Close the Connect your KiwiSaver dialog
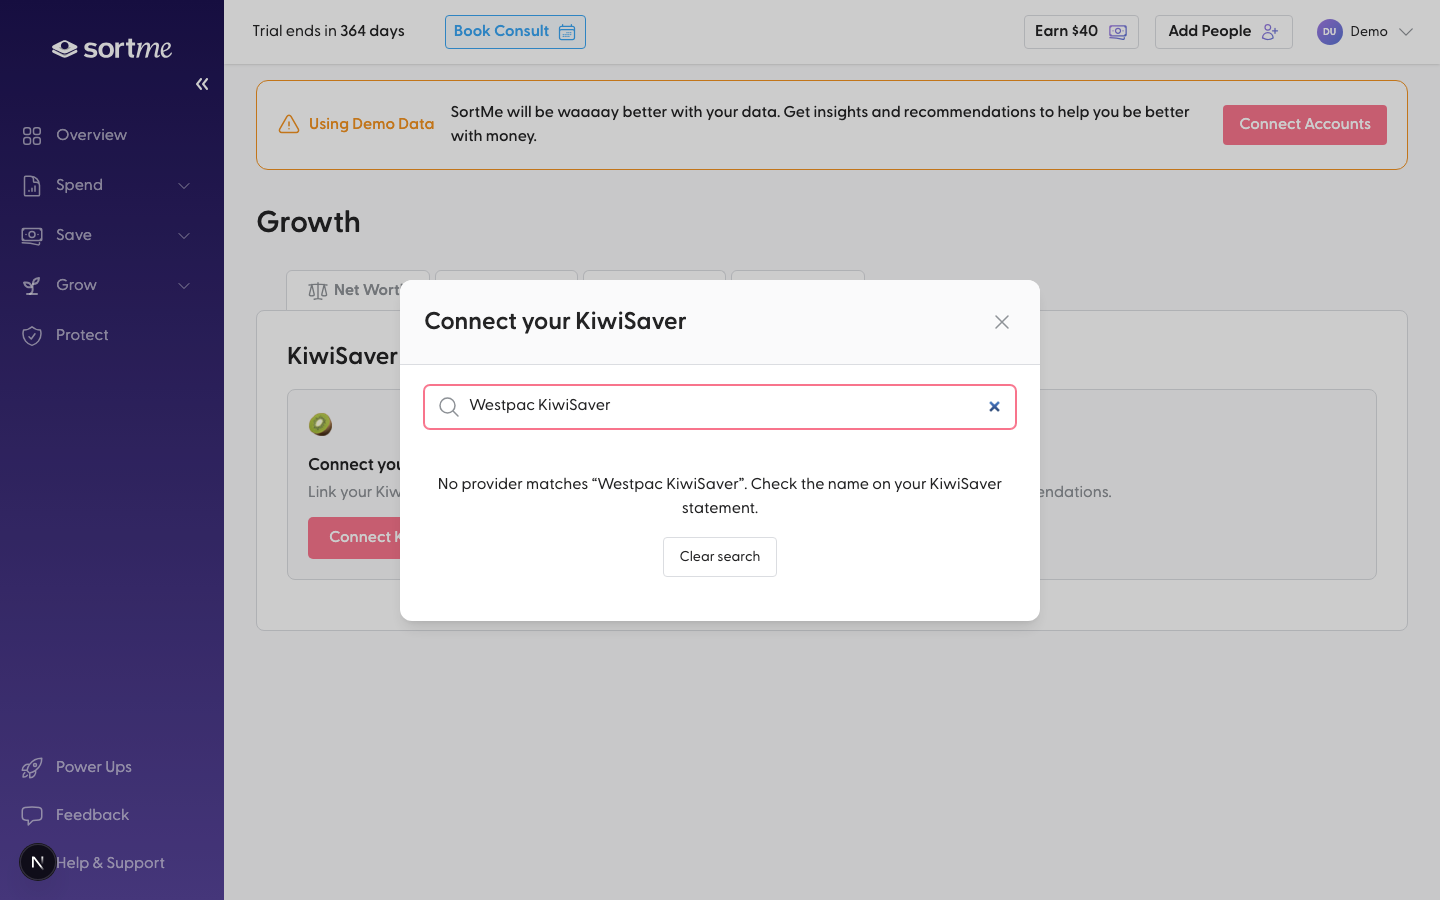Screen dimensions: 1440x900 1002,322
